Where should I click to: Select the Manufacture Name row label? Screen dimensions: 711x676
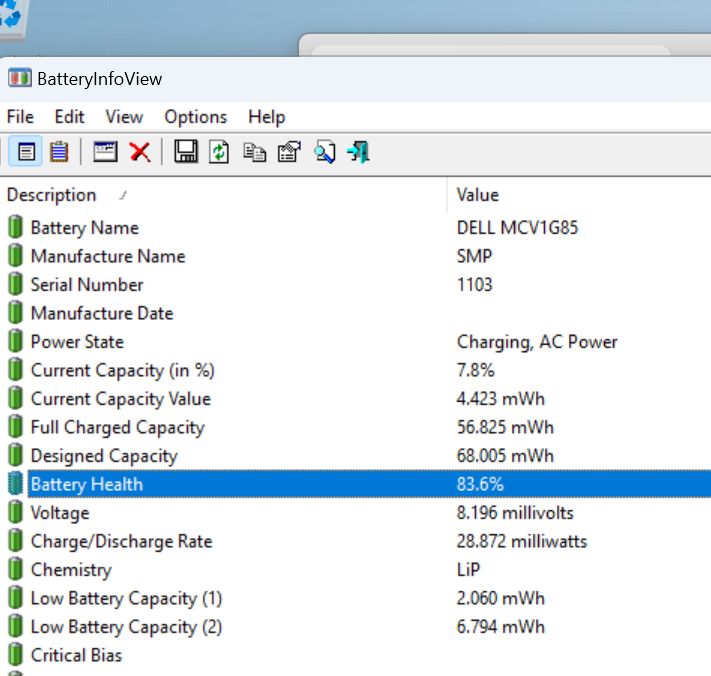(108, 256)
